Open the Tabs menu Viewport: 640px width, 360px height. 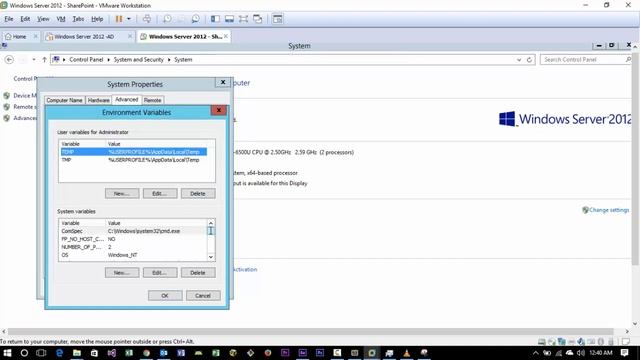78,19
